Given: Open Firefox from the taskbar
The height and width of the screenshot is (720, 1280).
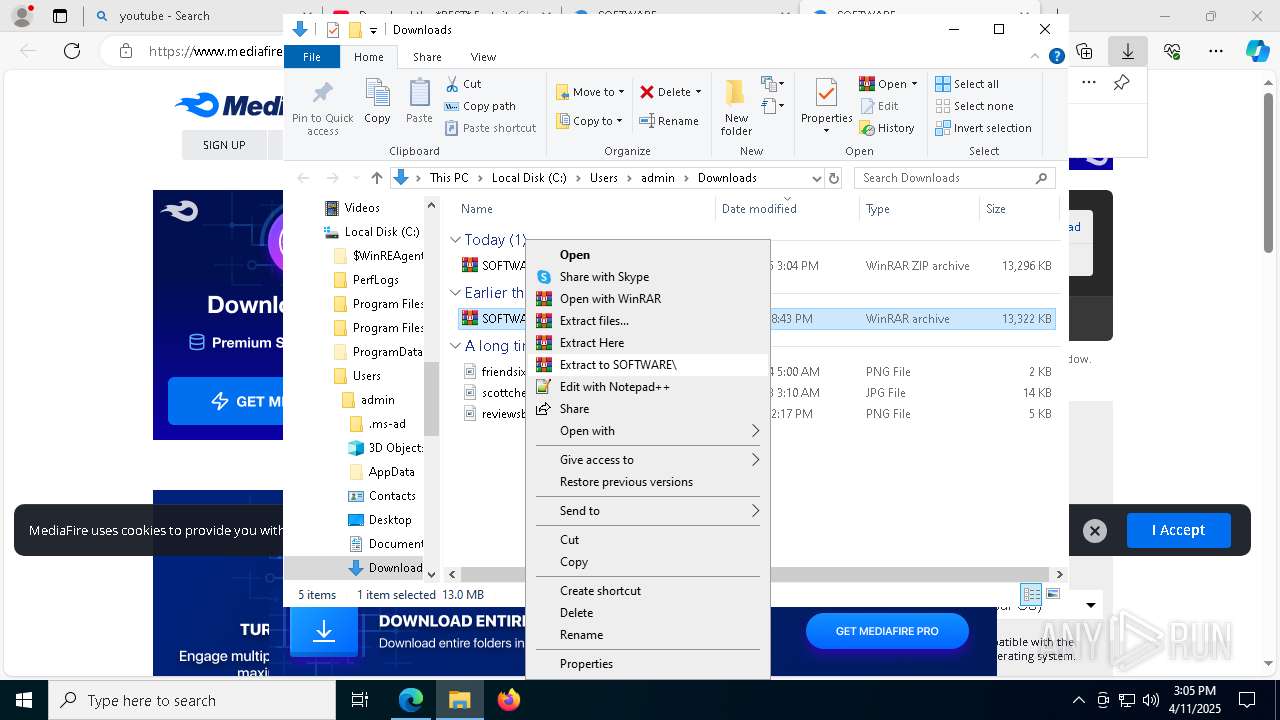Looking at the screenshot, I should tap(509, 700).
